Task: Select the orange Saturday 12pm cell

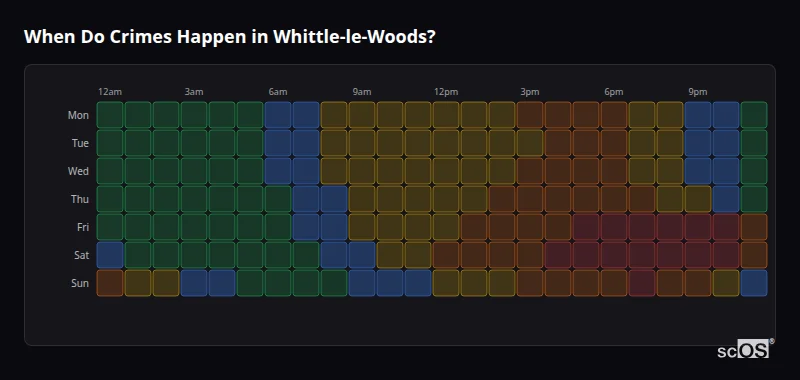Action: (446, 255)
